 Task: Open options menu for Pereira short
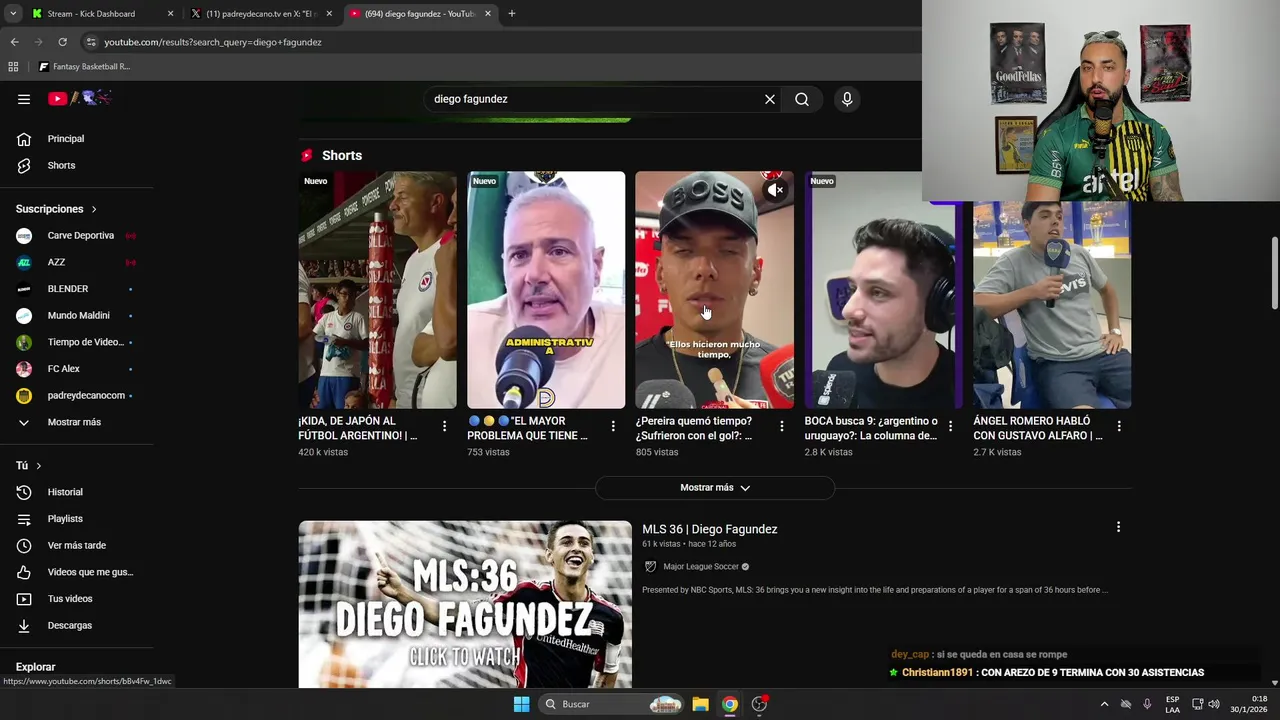782,426
